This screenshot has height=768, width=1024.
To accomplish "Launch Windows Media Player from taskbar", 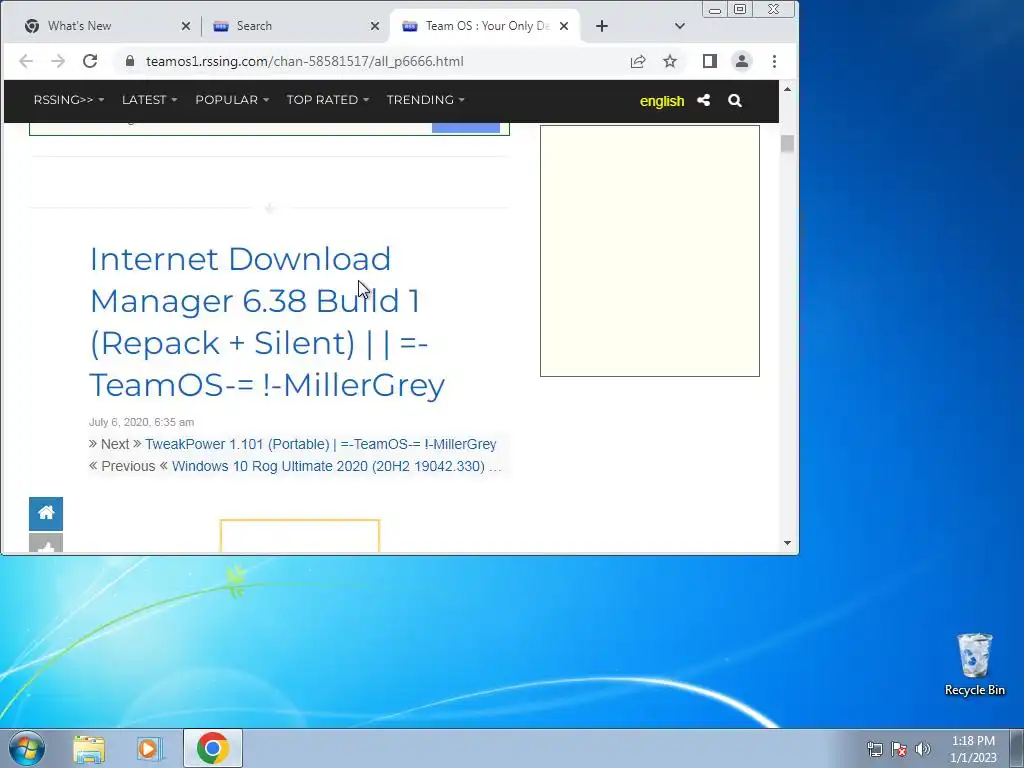I will click(x=150, y=749).
